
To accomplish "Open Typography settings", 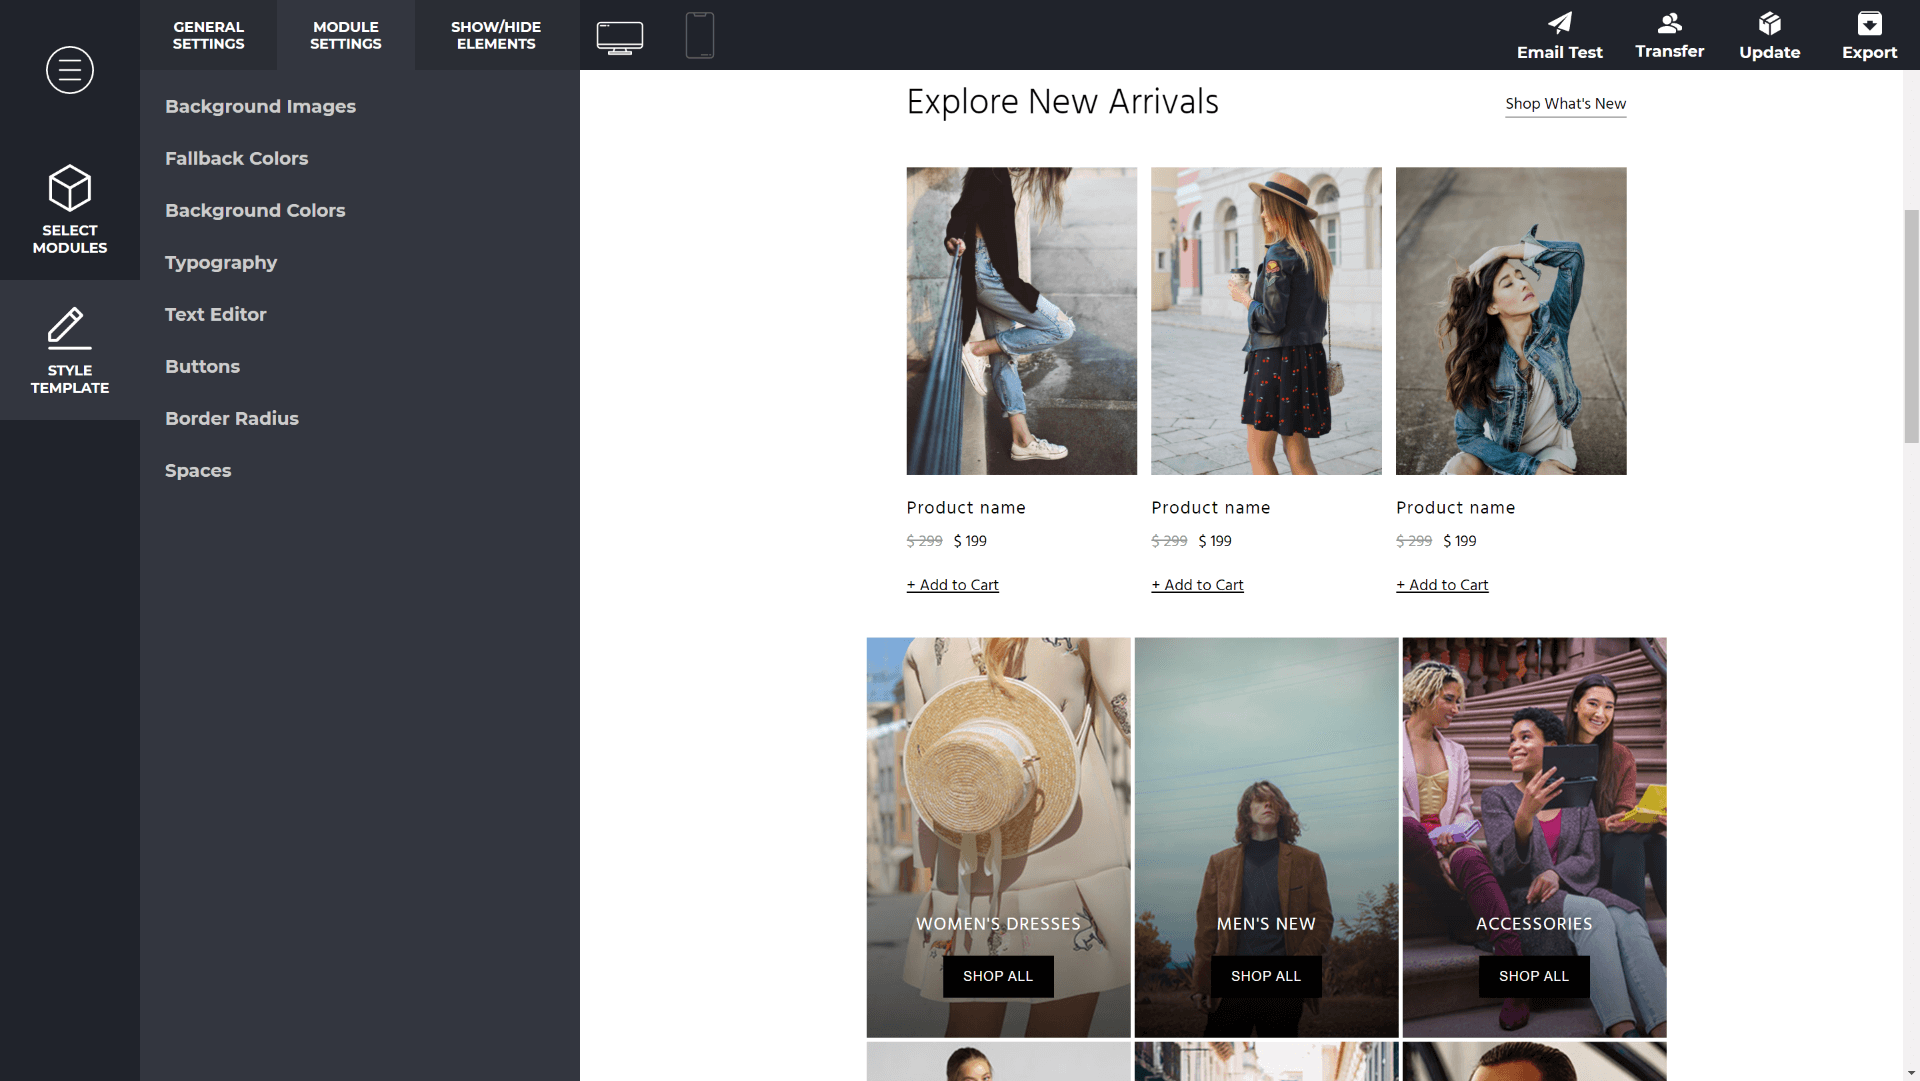I will pyautogui.click(x=221, y=263).
